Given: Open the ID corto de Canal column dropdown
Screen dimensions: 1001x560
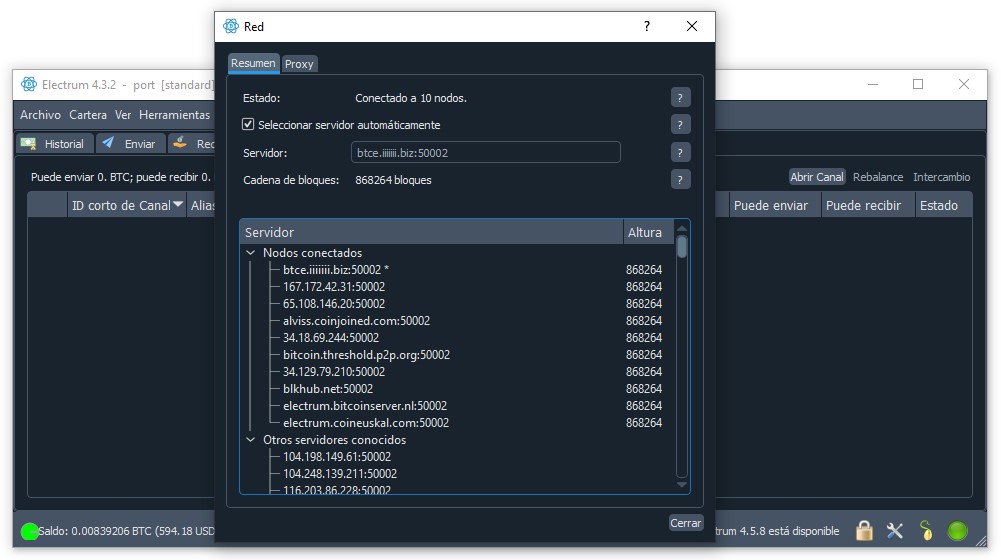Looking at the screenshot, I should [x=178, y=205].
